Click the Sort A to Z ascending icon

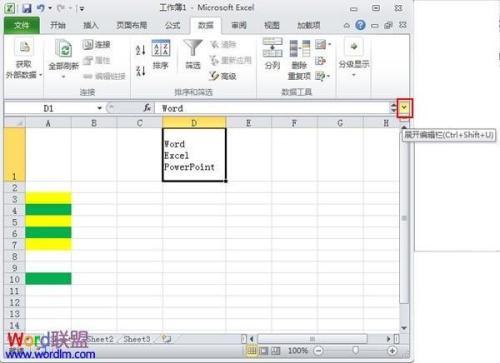pyautogui.click(x=141, y=50)
